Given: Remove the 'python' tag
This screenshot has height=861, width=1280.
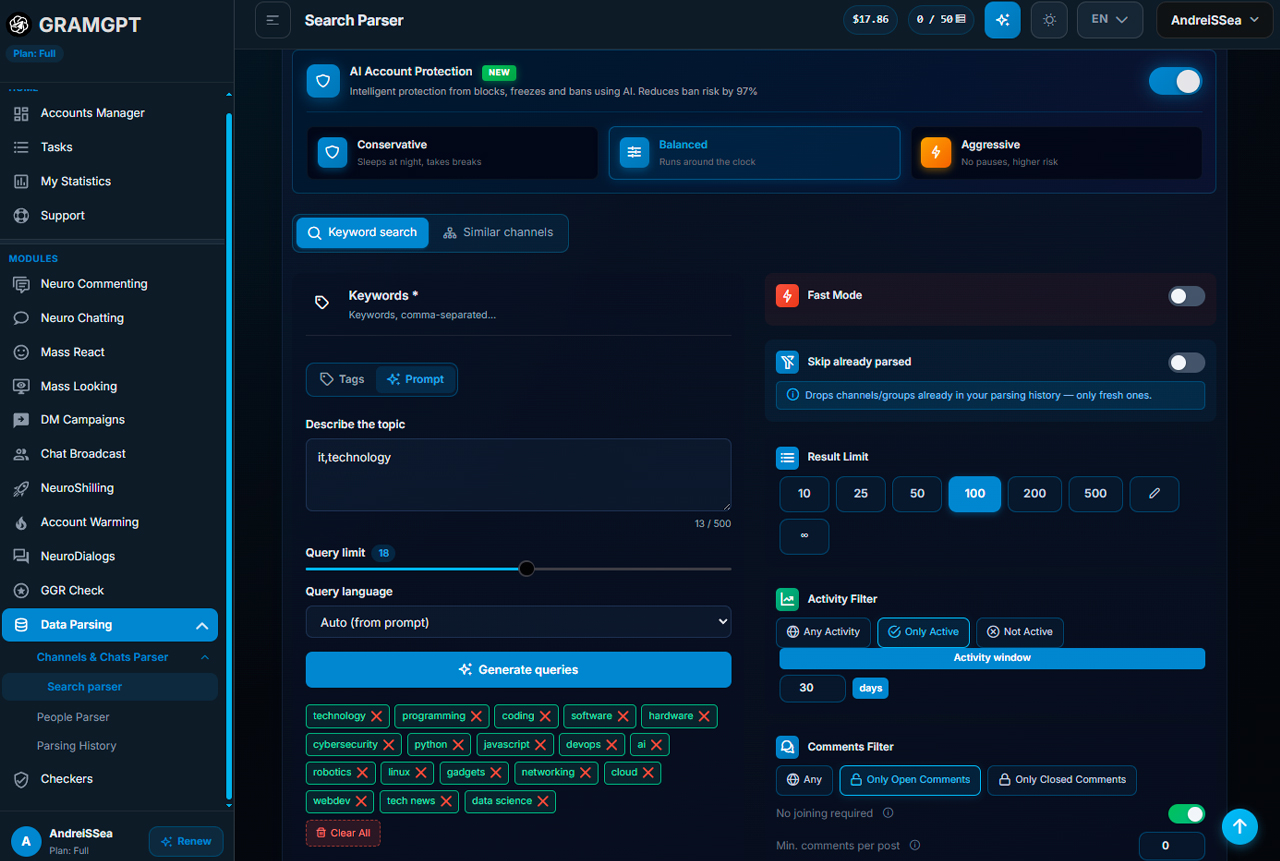Looking at the screenshot, I should coord(458,745).
